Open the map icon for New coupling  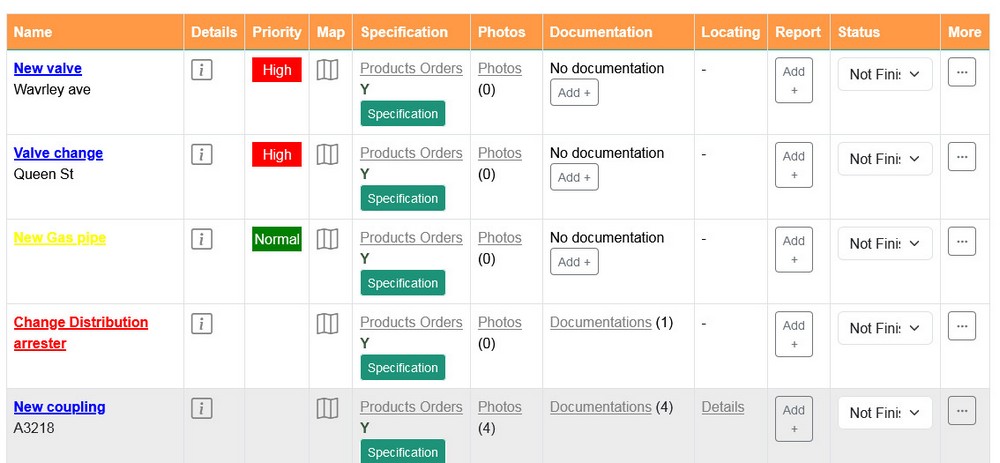[x=328, y=408]
